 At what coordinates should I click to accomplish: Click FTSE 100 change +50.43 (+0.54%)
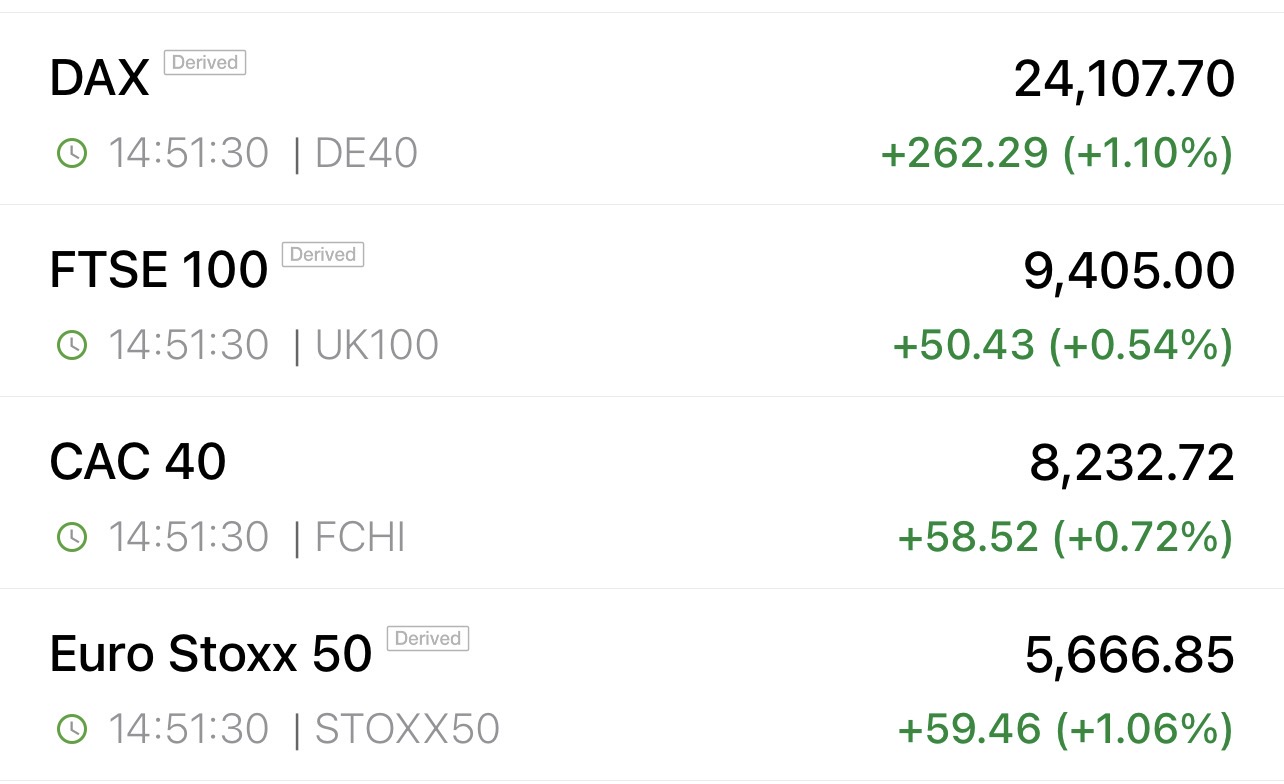click(1063, 346)
